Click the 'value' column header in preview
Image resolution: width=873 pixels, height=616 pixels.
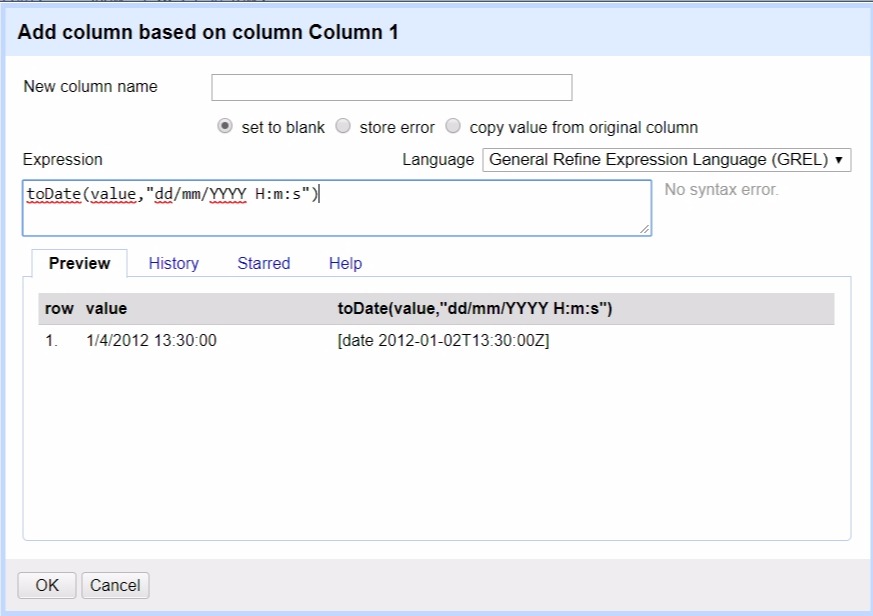point(106,309)
